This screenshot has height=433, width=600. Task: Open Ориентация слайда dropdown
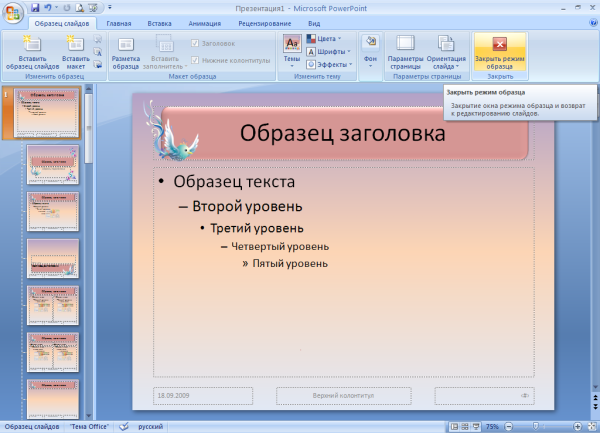(x=446, y=52)
